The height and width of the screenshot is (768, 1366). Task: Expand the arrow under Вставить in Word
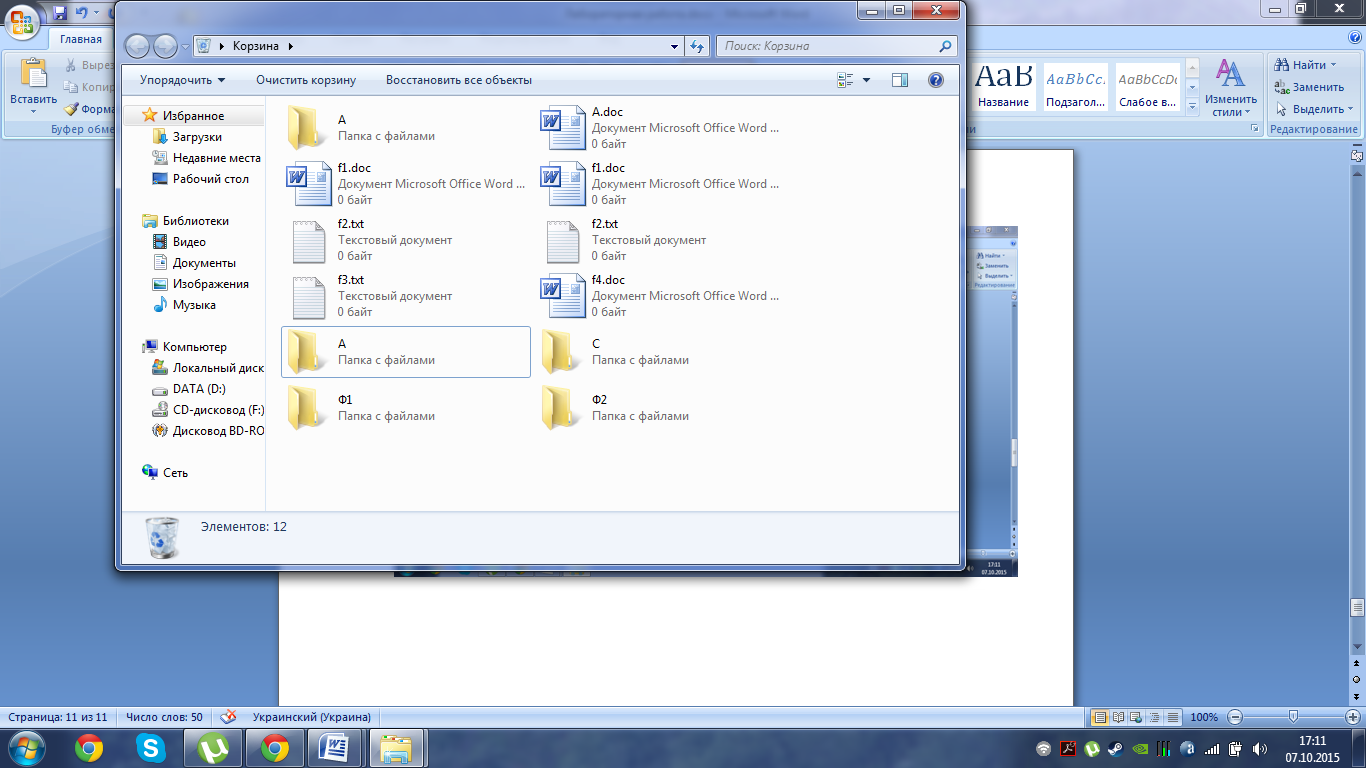34,112
